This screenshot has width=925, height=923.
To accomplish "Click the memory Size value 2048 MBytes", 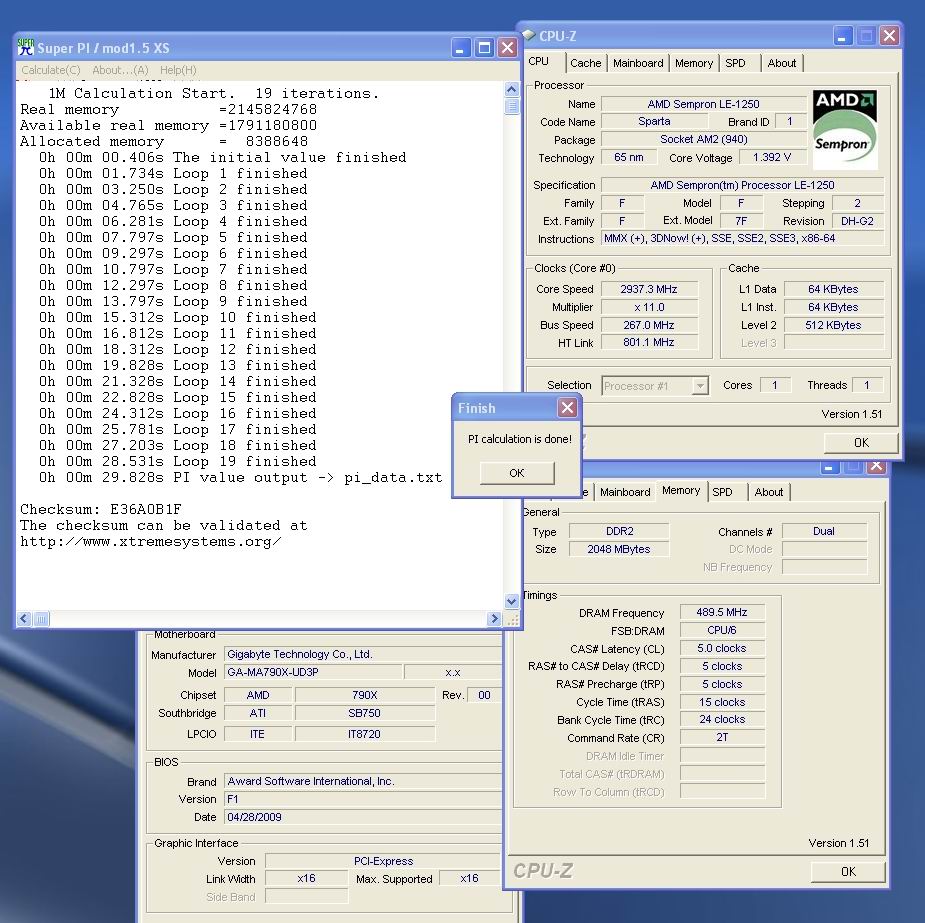I will [x=619, y=549].
